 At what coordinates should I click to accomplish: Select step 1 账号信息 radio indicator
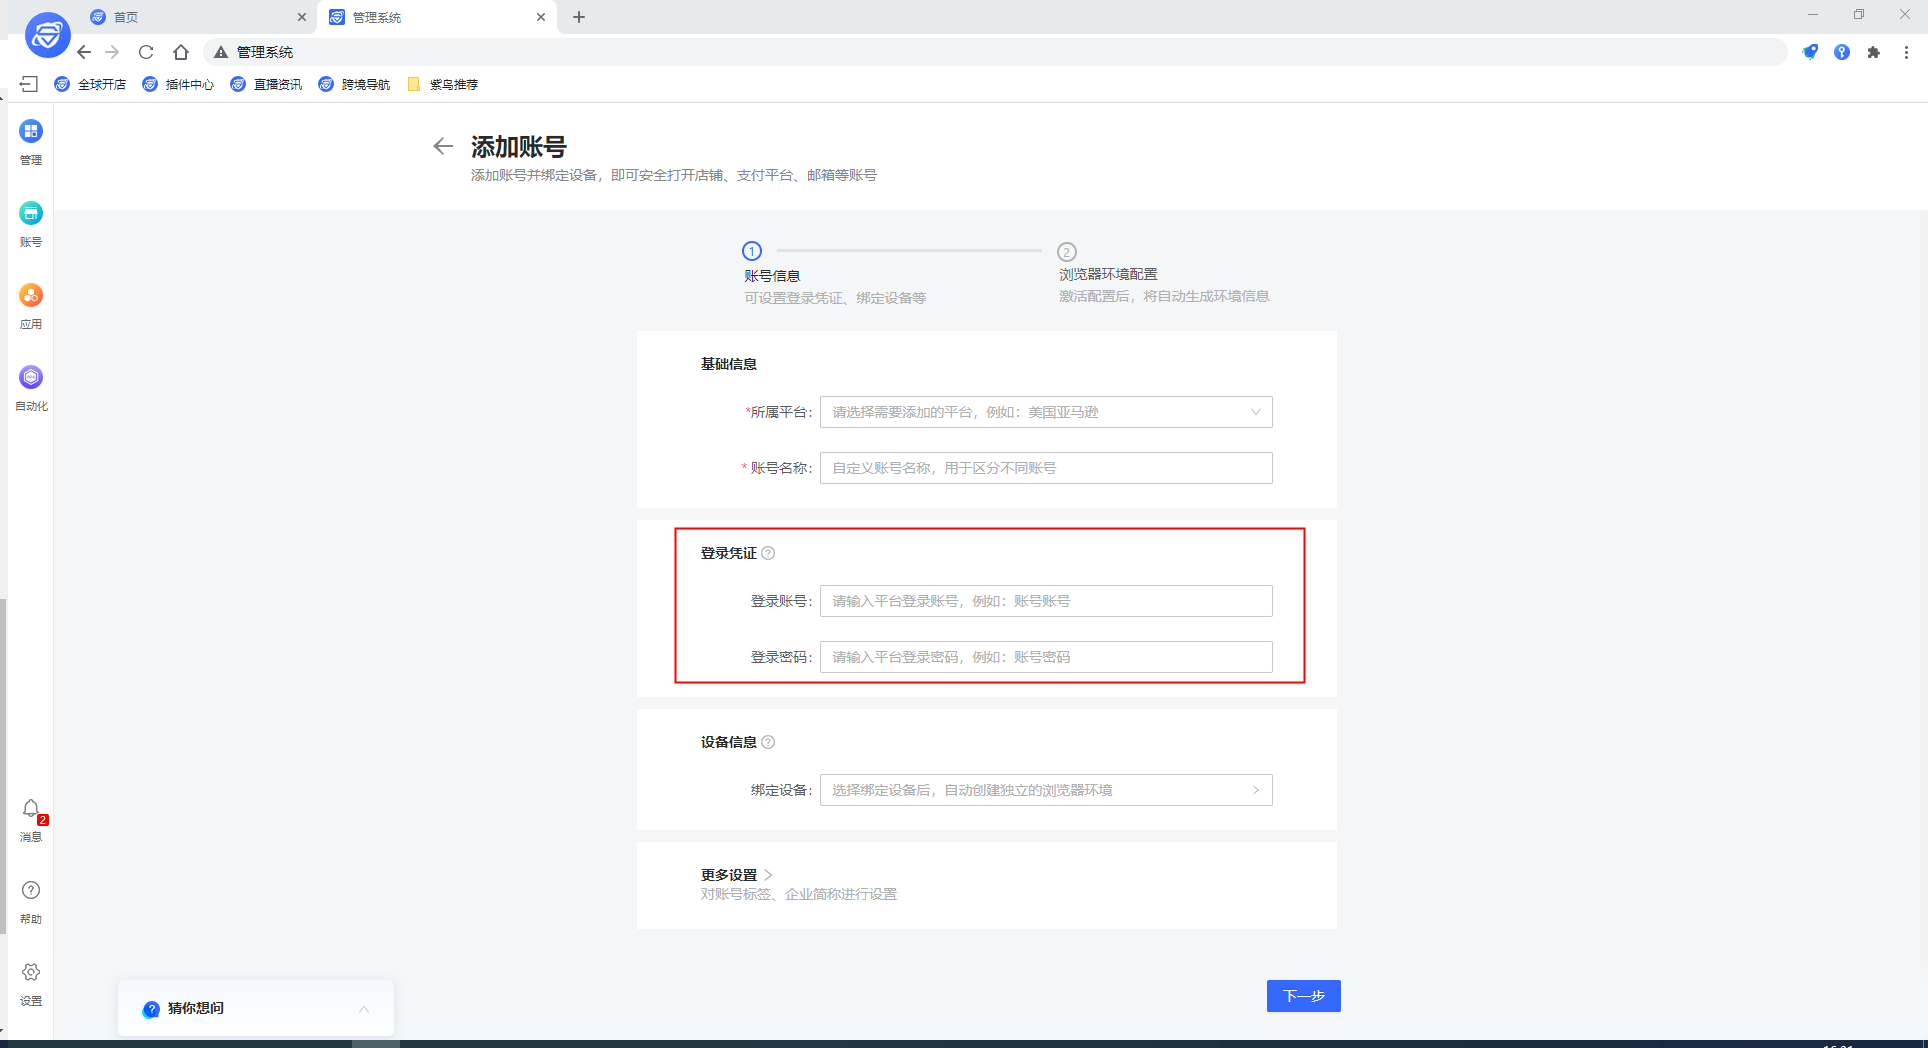(x=751, y=251)
